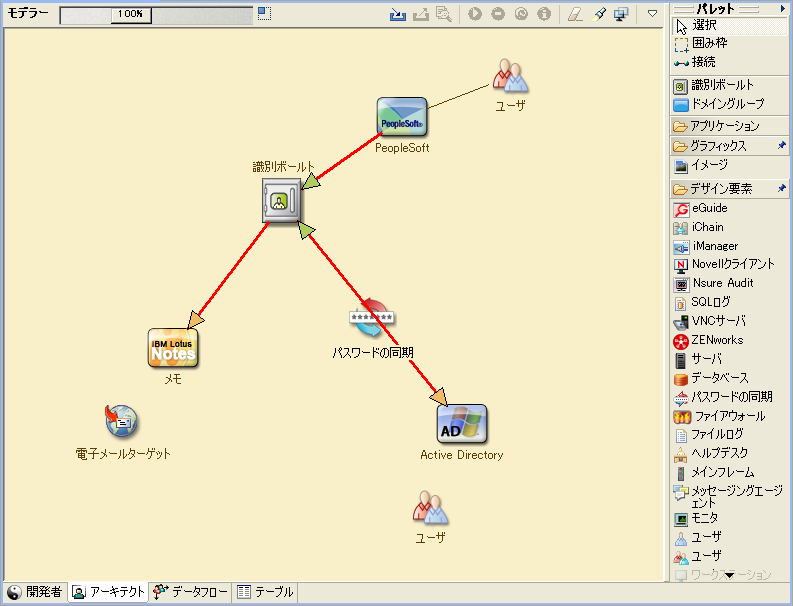Collapse the パレット palette arrow
This screenshot has height=606, width=793.
click(x=783, y=8)
